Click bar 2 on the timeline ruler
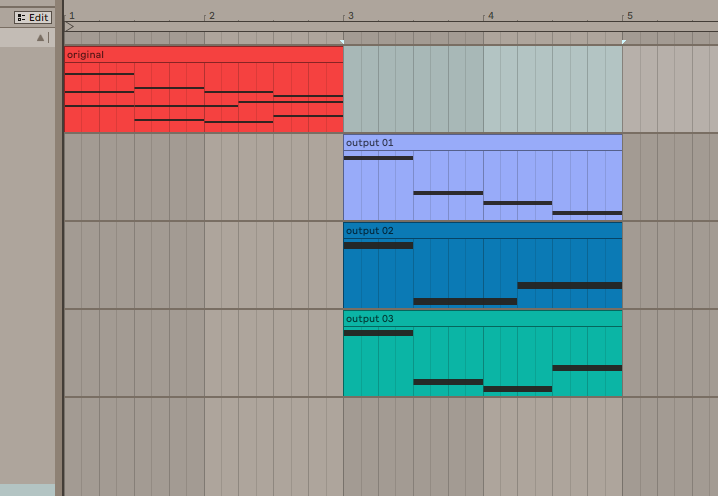The height and width of the screenshot is (496, 718). coord(212,16)
